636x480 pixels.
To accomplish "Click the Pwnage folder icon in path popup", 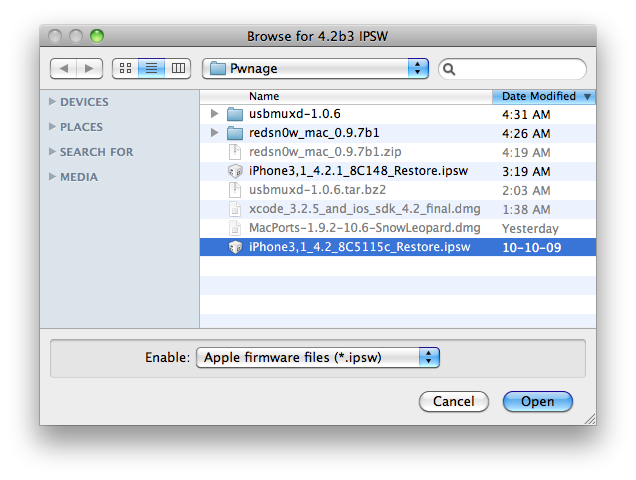I will point(217,68).
